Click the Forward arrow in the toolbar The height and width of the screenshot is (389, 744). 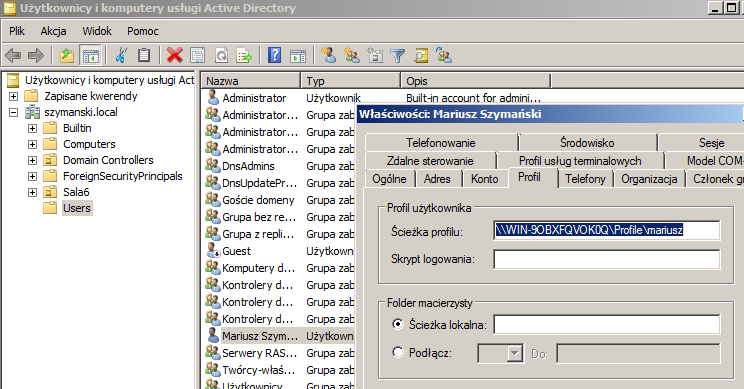(x=36, y=56)
